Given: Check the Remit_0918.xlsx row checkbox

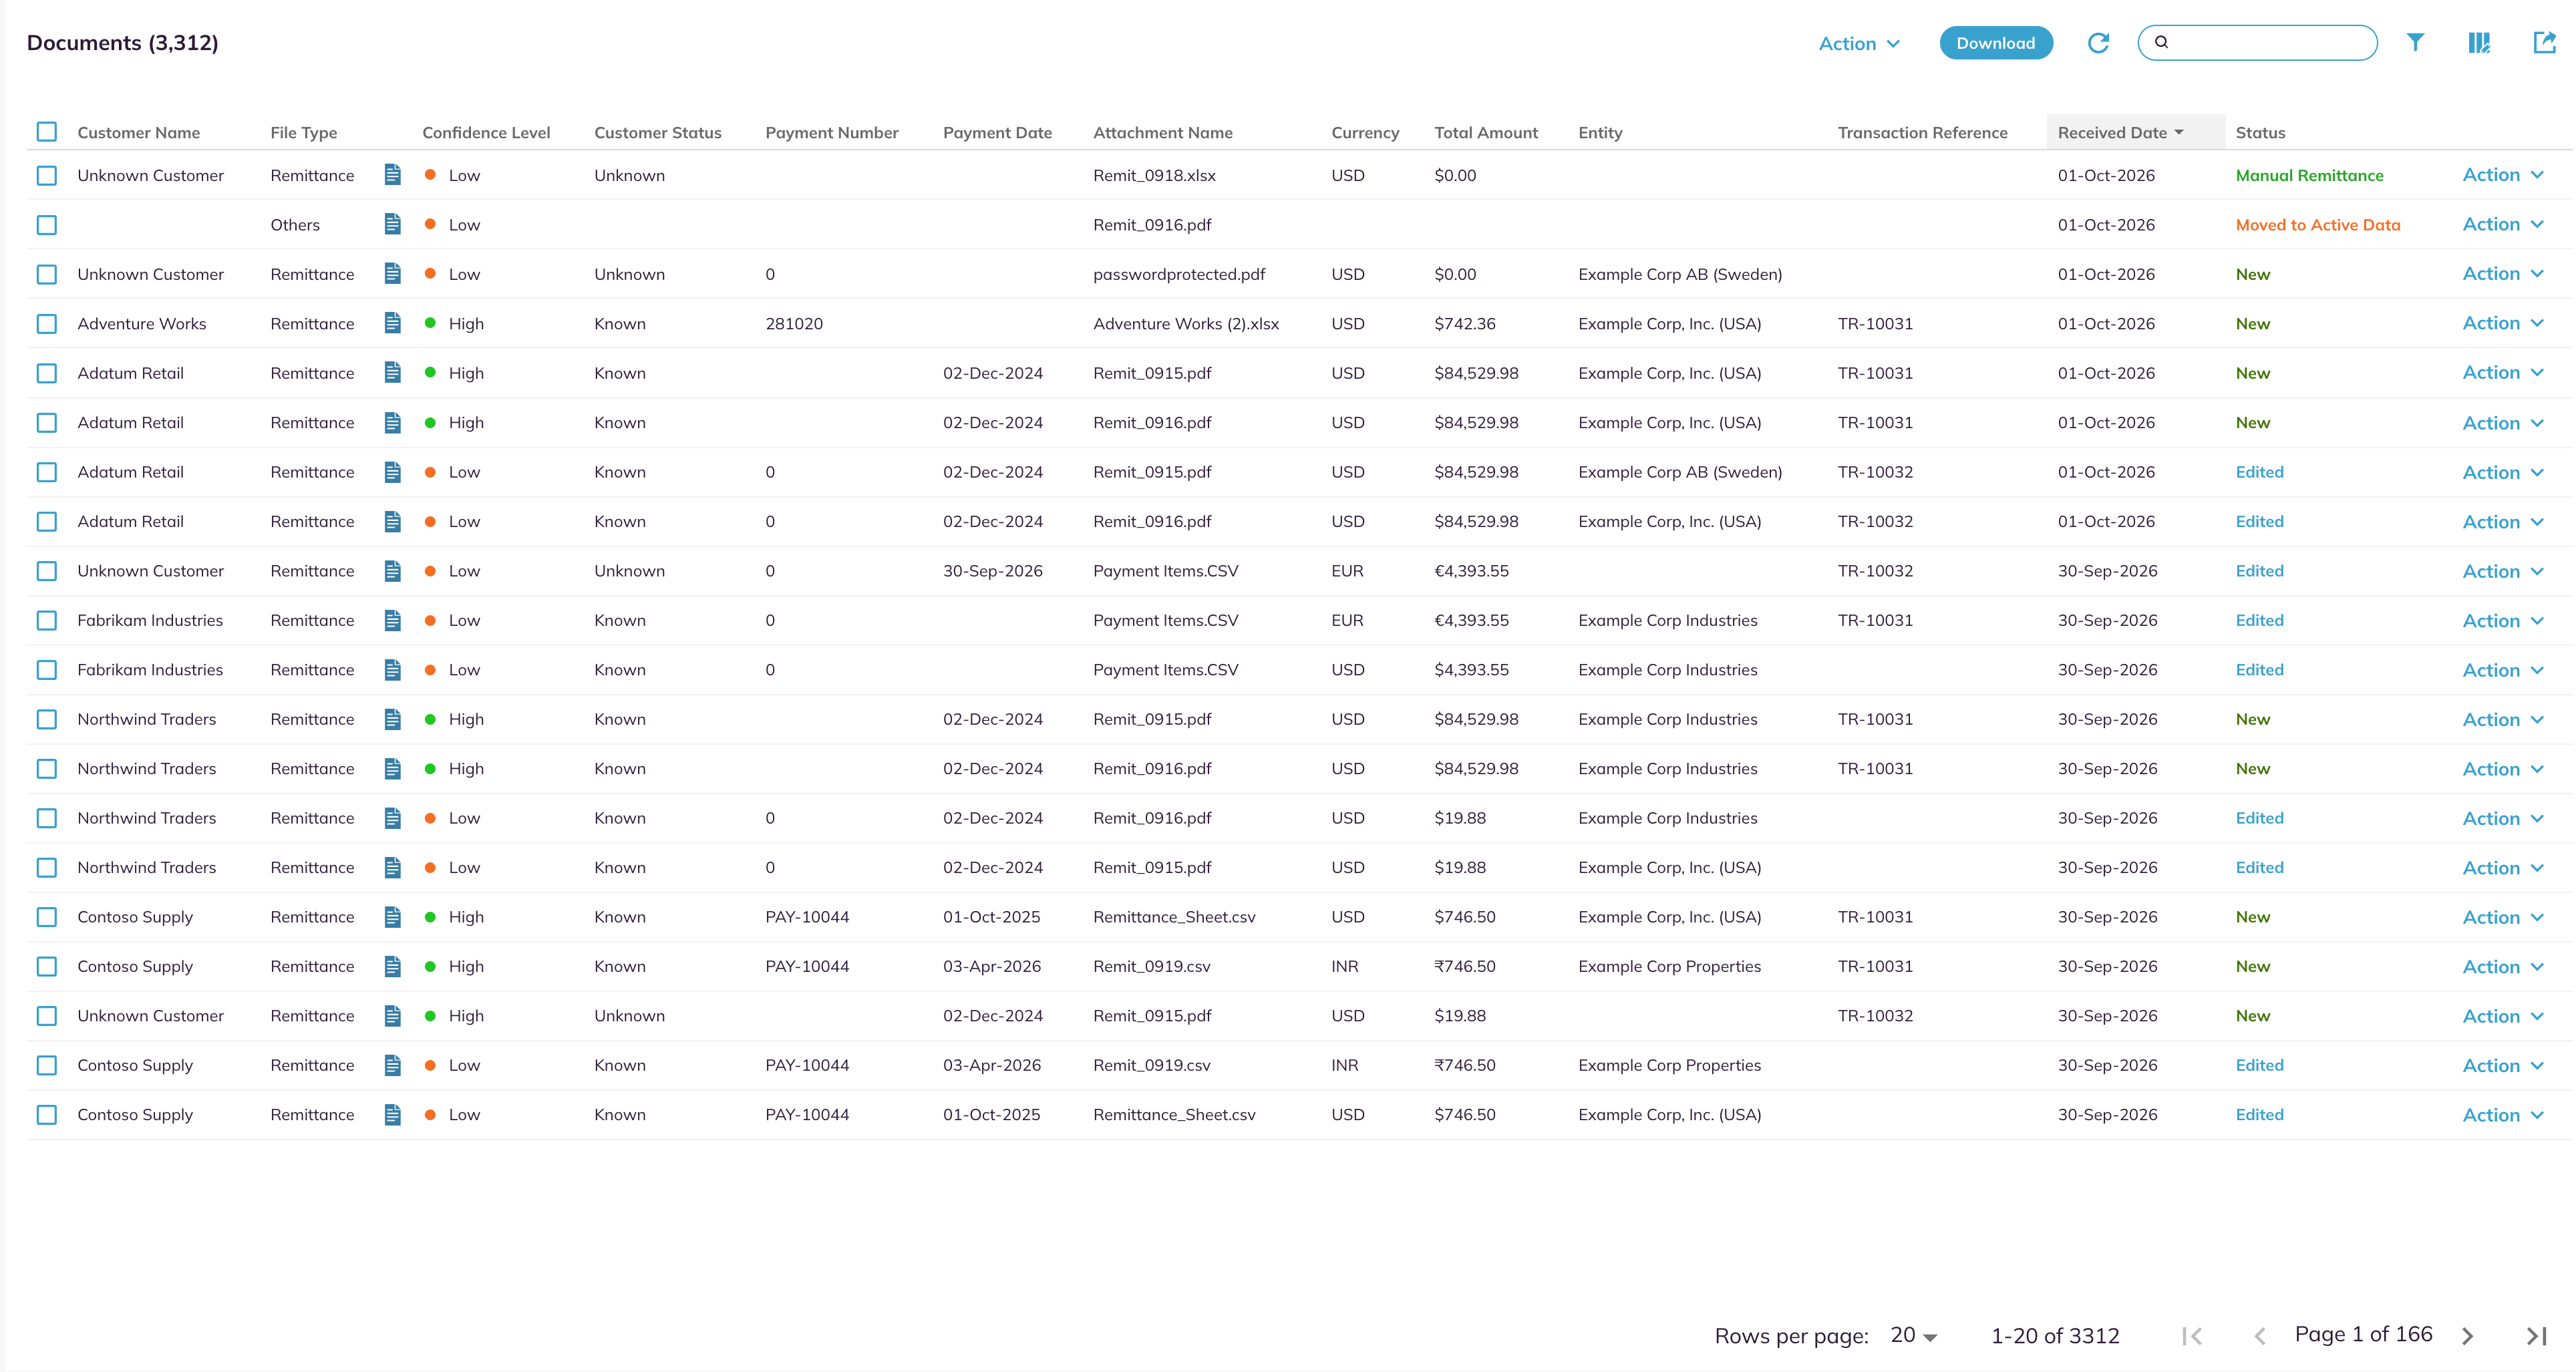Looking at the screenshot, I should [47, 175].
